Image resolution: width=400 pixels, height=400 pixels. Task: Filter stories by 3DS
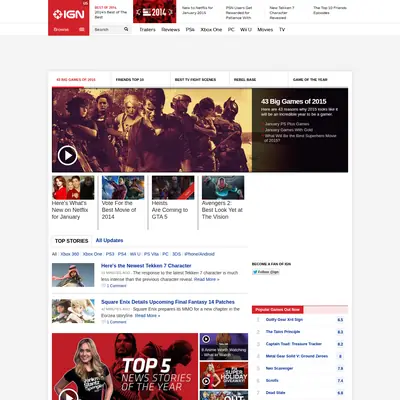[x=176, y=254]
